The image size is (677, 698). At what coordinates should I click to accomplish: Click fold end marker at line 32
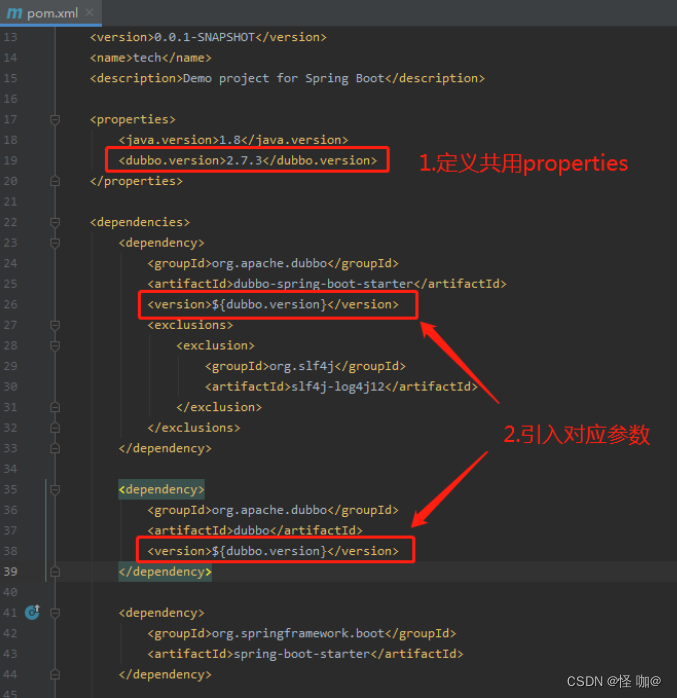(55, 428)
